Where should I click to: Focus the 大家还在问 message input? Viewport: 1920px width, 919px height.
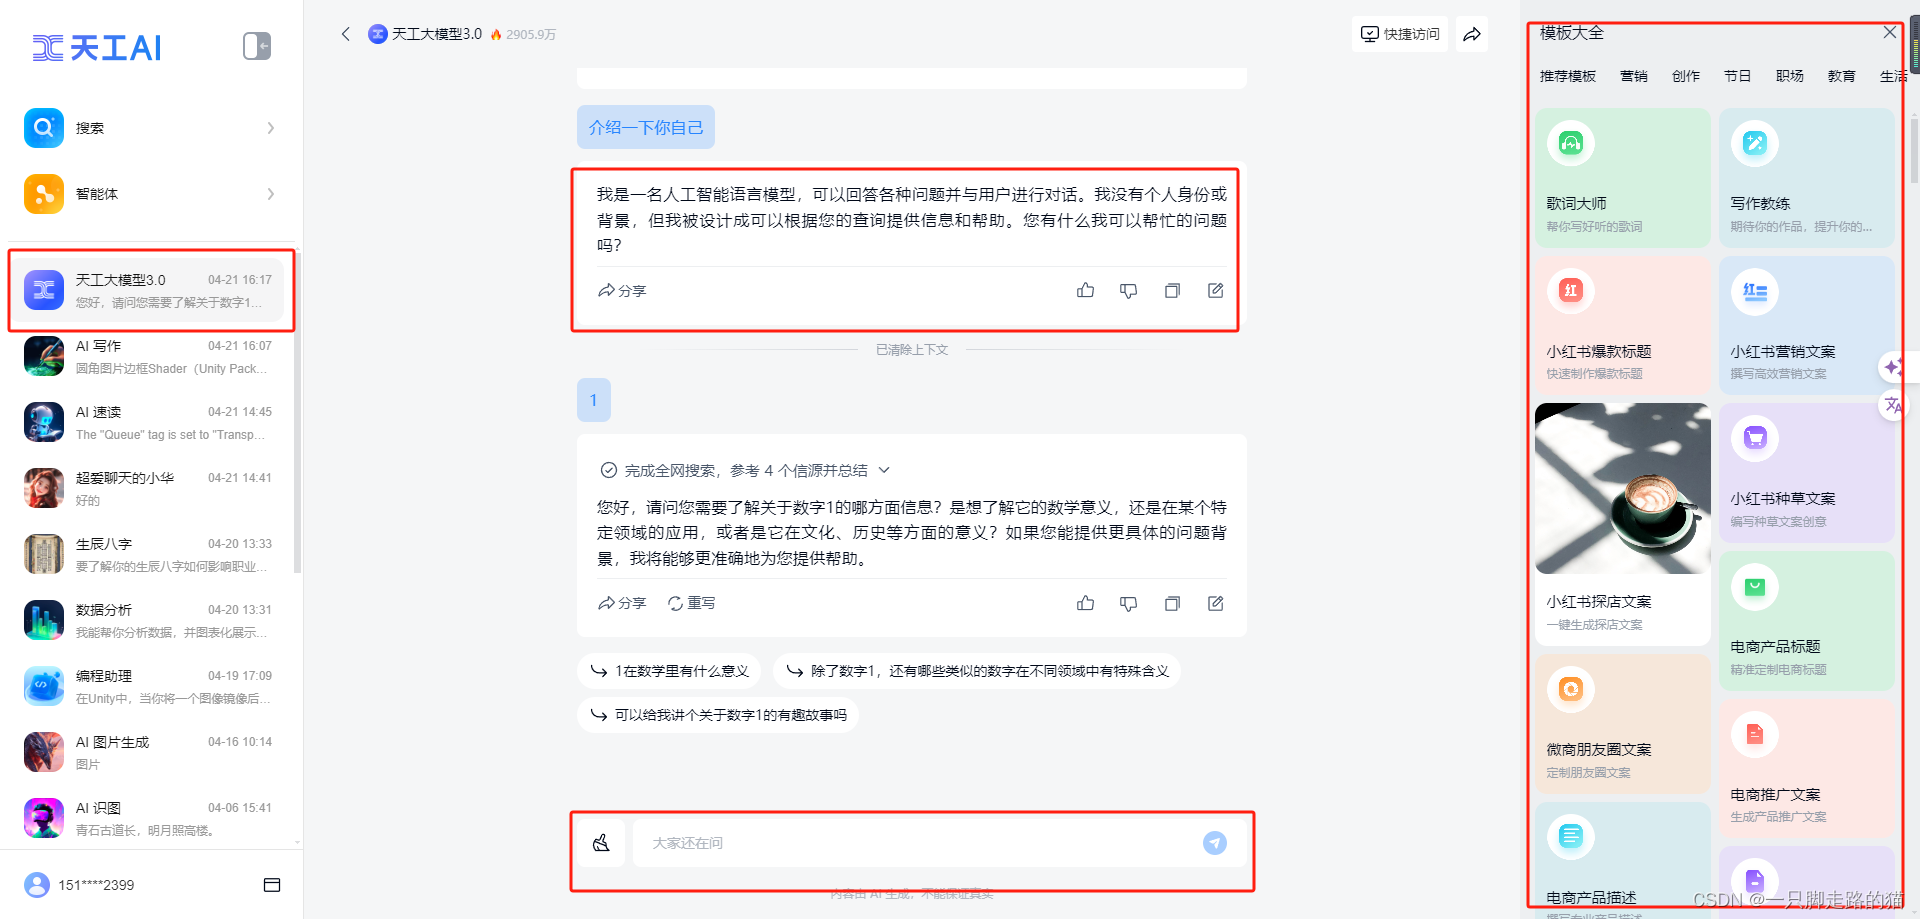tap(915, 843)
